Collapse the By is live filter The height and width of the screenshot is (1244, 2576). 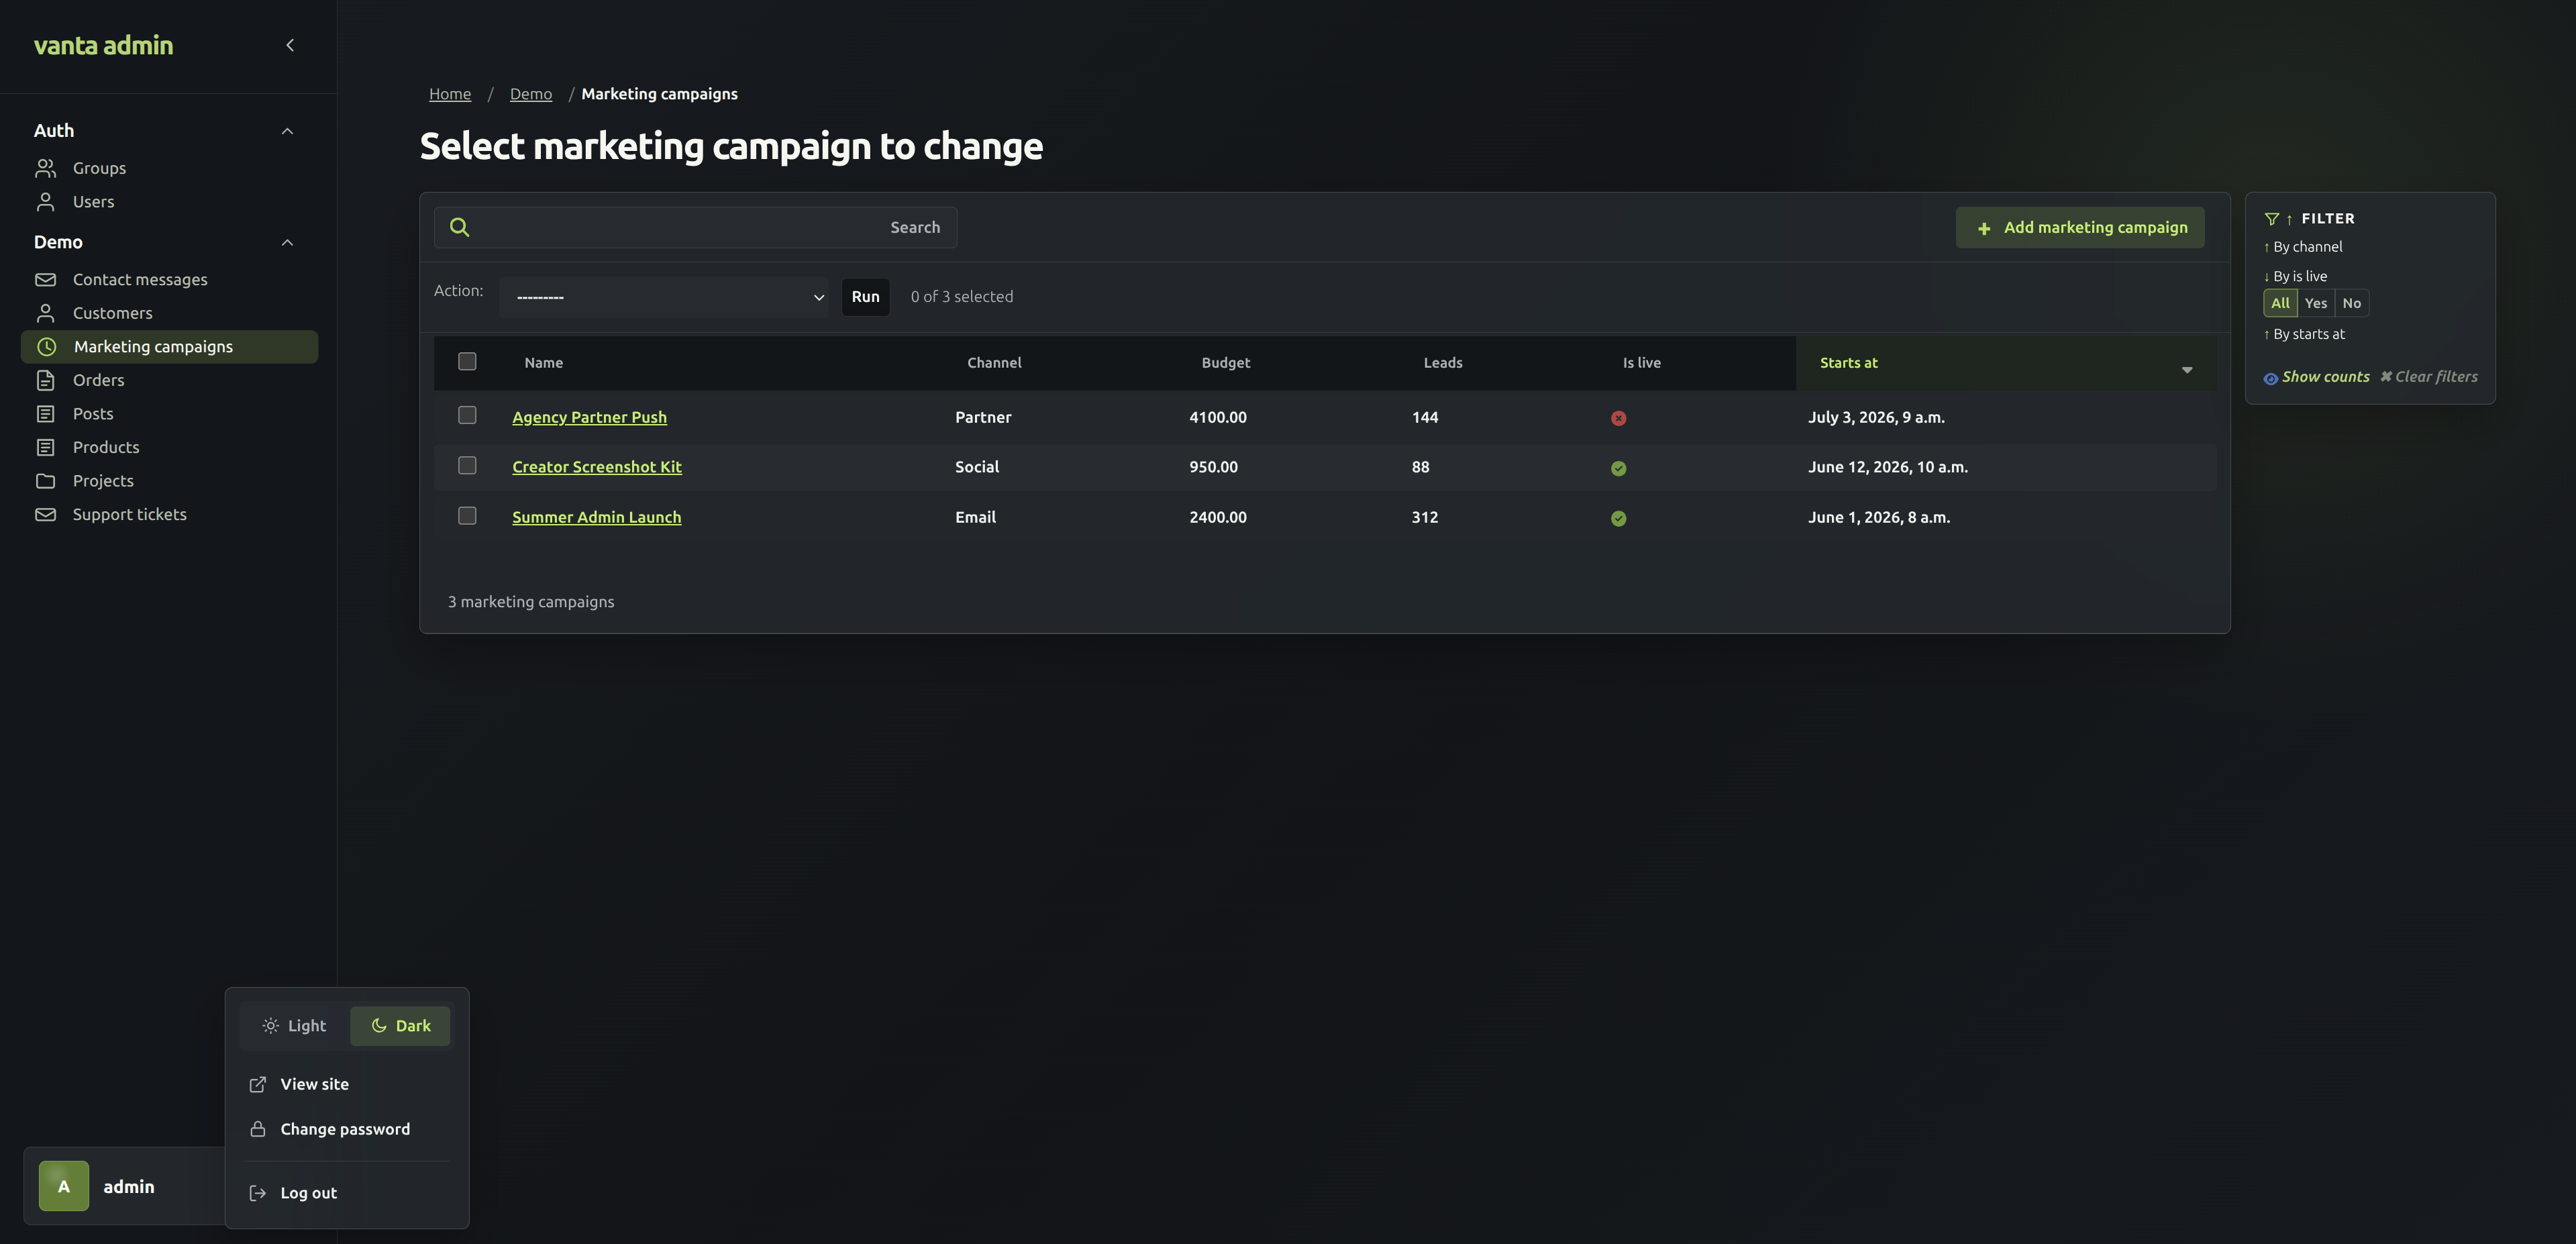2295,276
